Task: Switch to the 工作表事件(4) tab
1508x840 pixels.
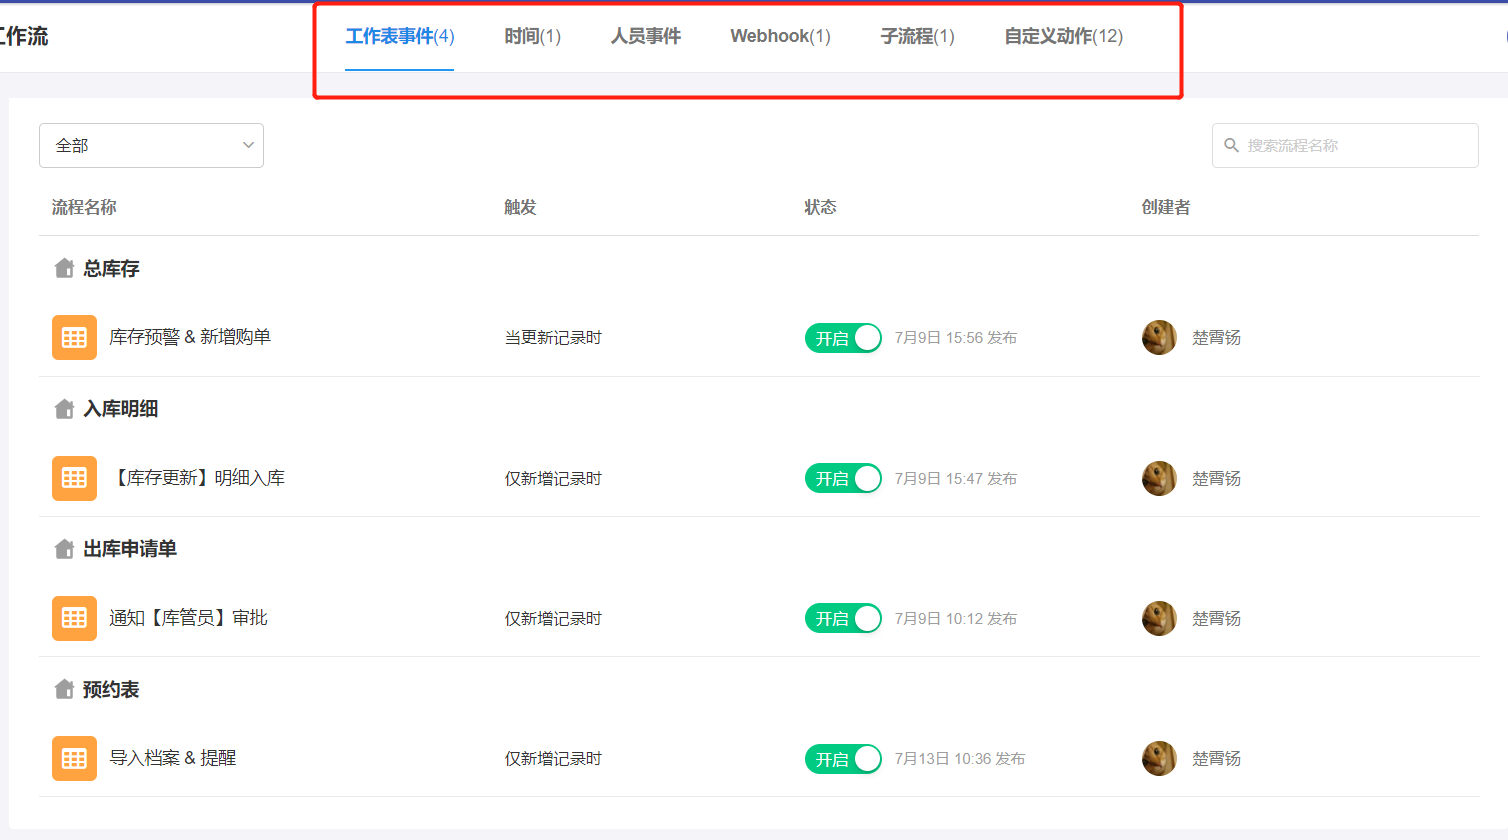Action: click(x=400, y=36)
